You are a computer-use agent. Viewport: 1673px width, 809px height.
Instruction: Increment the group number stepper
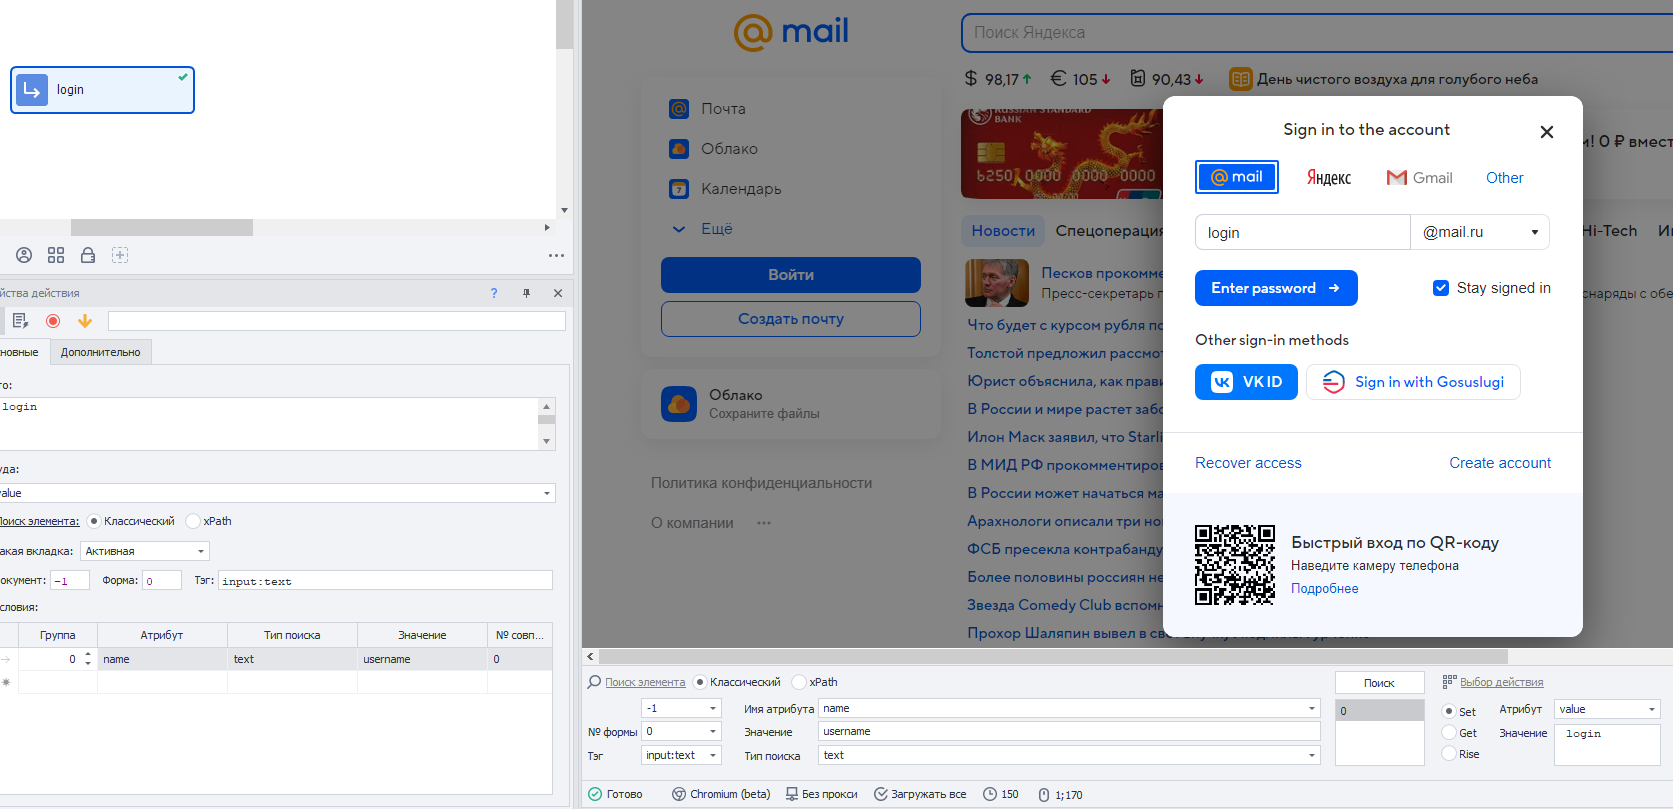click(88, 655)
